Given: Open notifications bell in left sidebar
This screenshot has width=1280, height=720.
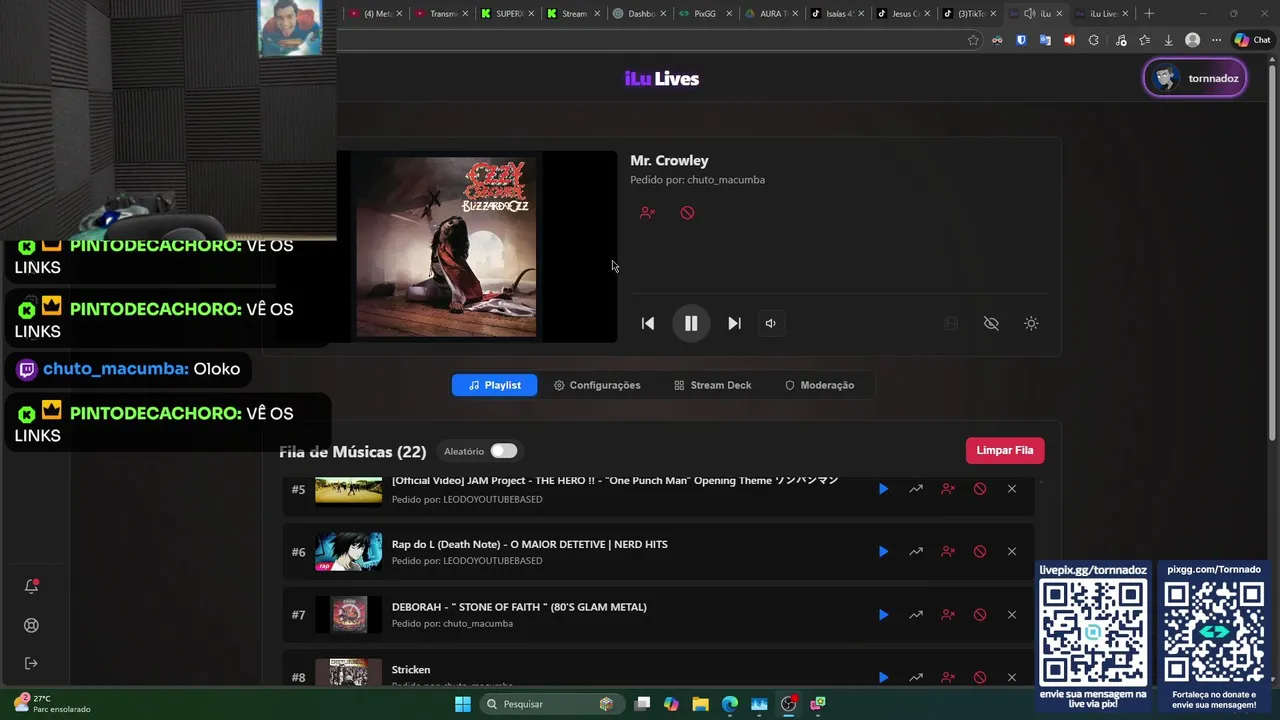Looking at the screenshot, I should (x=31, y=587).
